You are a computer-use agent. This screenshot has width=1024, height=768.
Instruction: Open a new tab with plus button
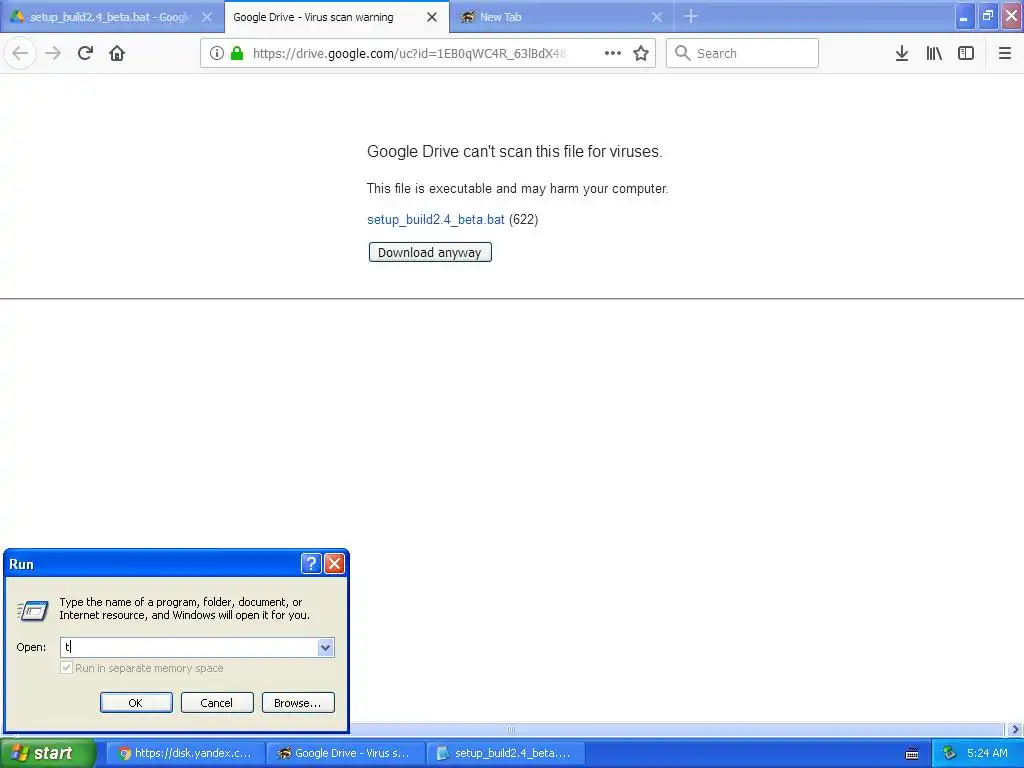pos(690,16)
